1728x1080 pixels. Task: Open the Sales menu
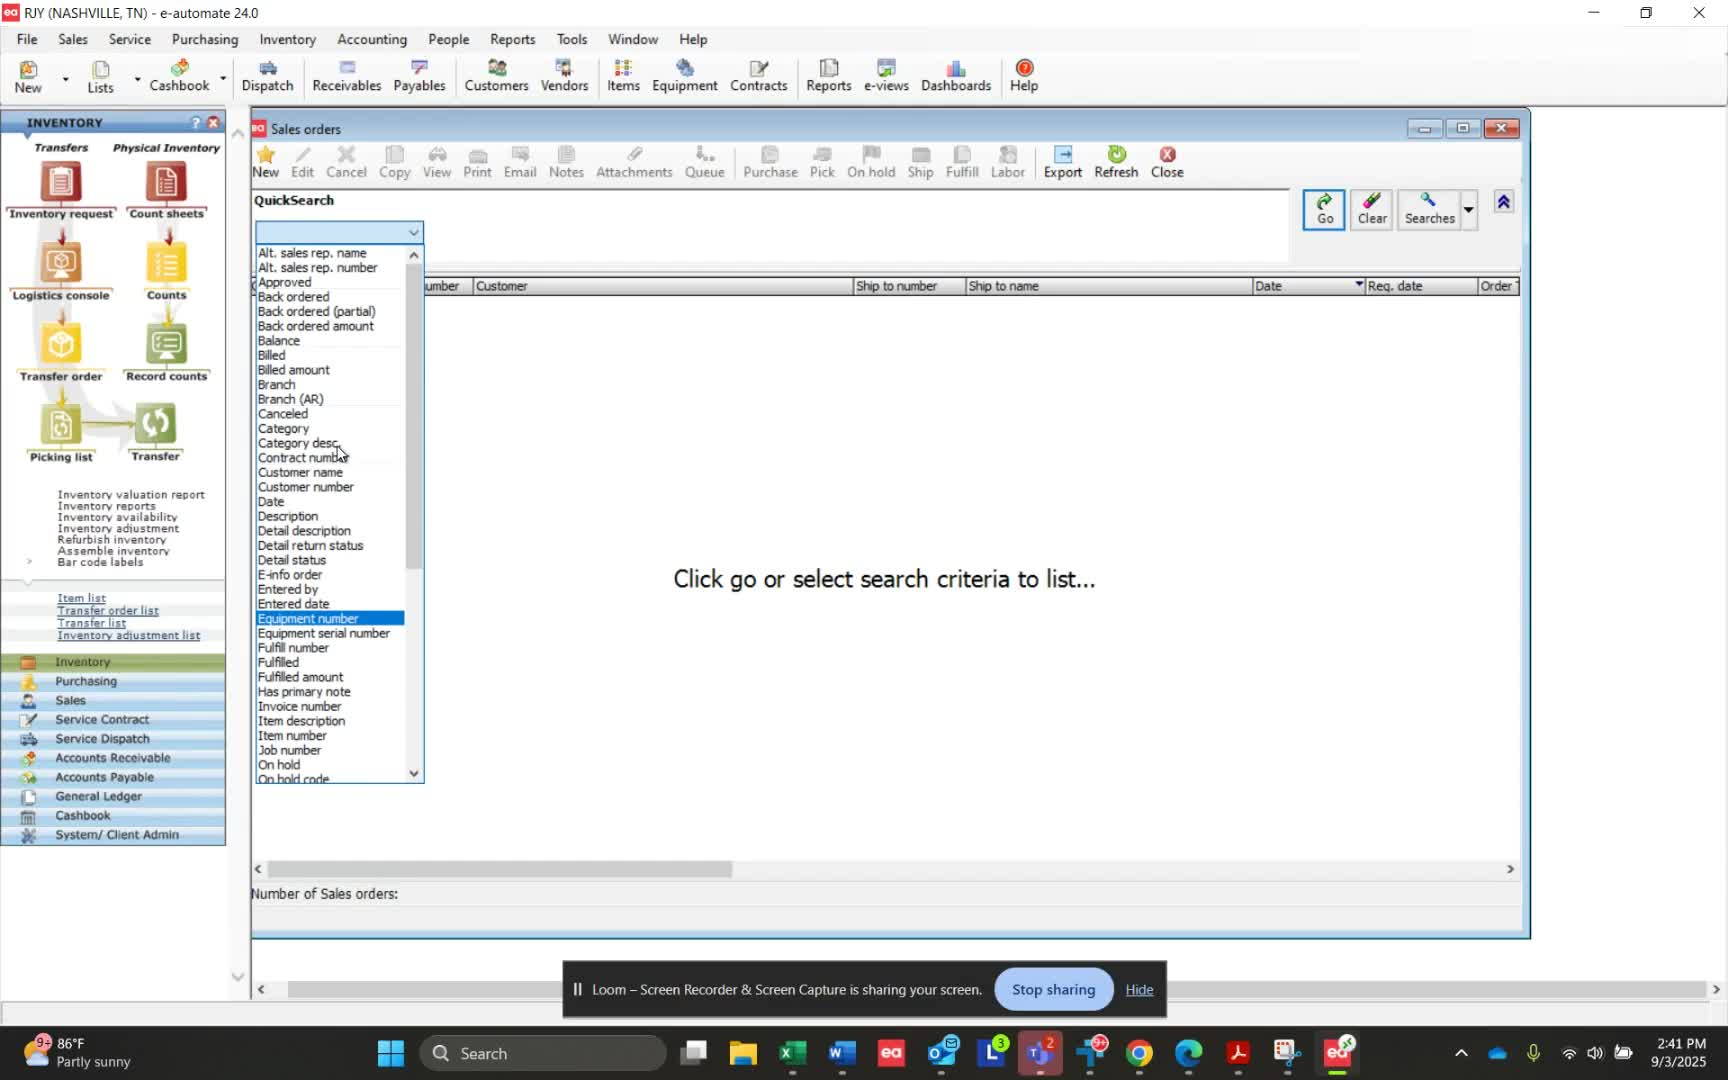coord(73,39)
